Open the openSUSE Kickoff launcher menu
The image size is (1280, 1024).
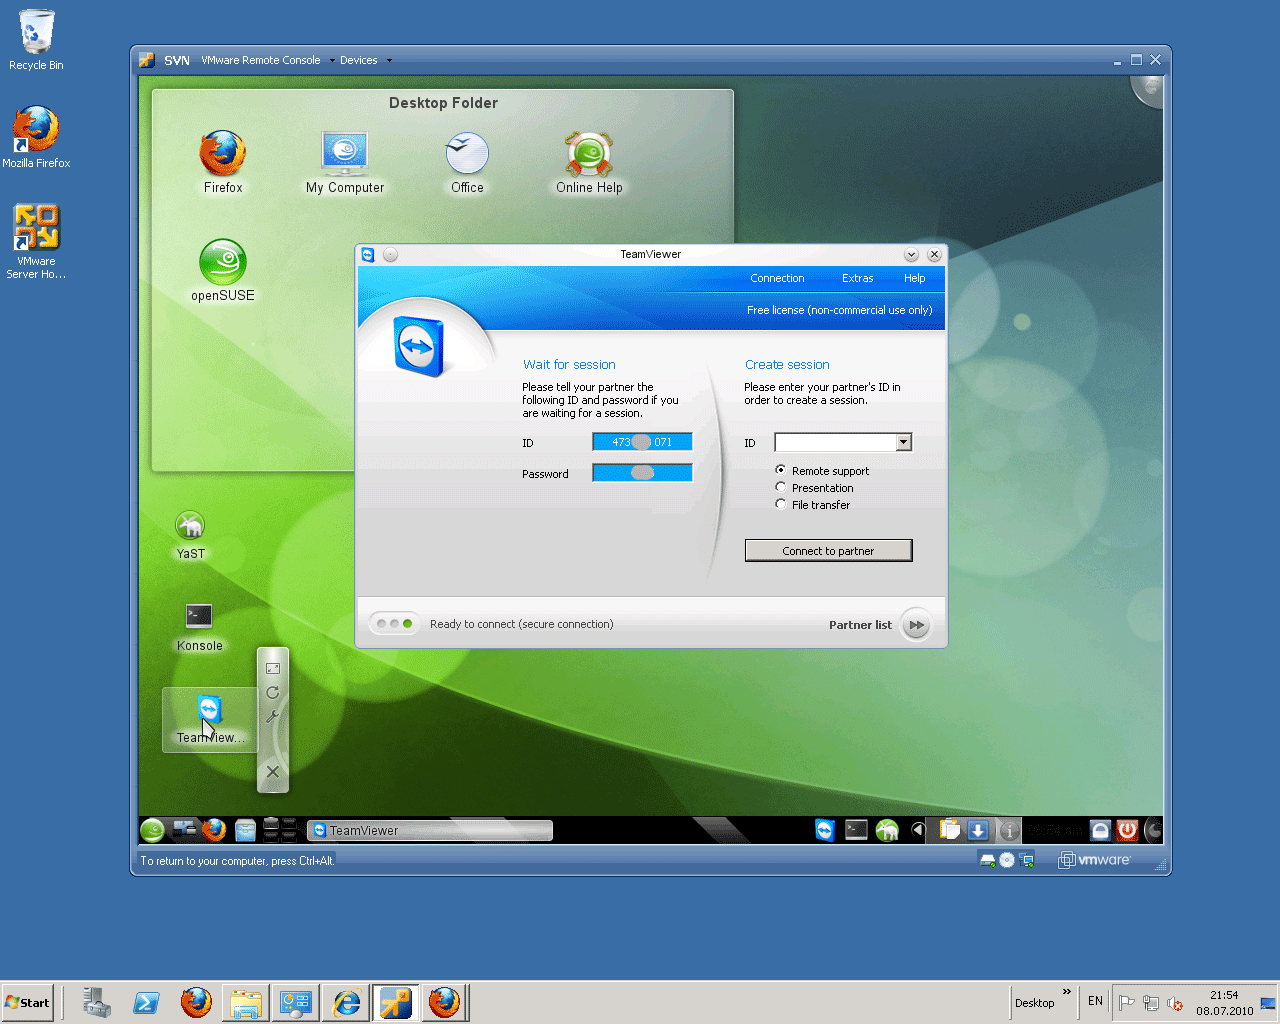coord(152,830)
